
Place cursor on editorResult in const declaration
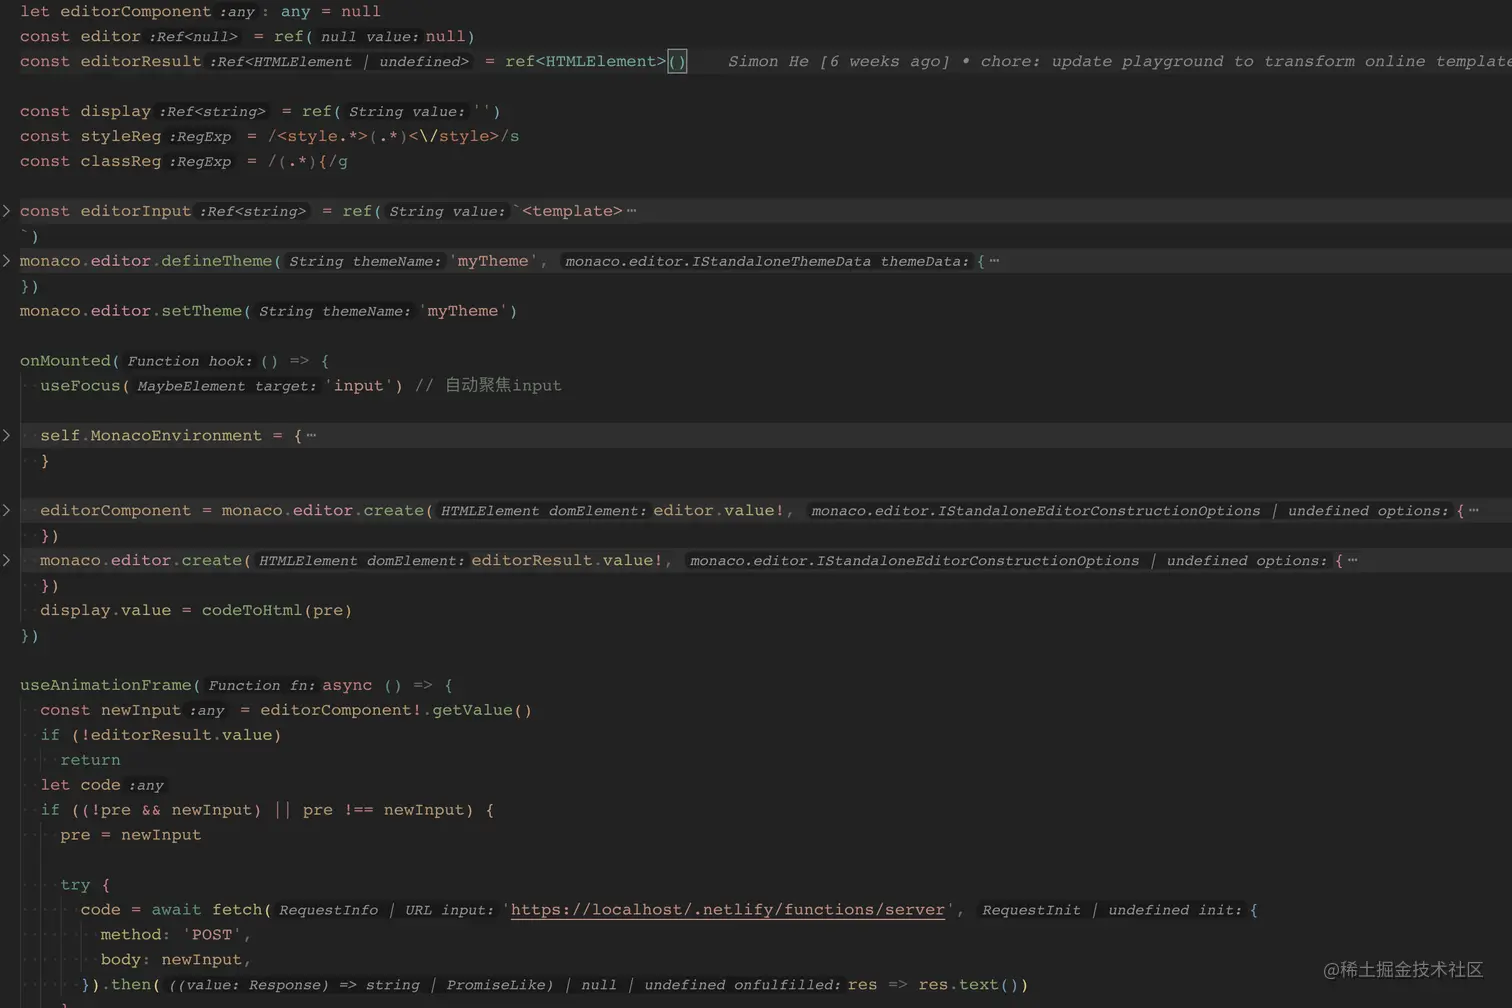[x=141, y=61]
